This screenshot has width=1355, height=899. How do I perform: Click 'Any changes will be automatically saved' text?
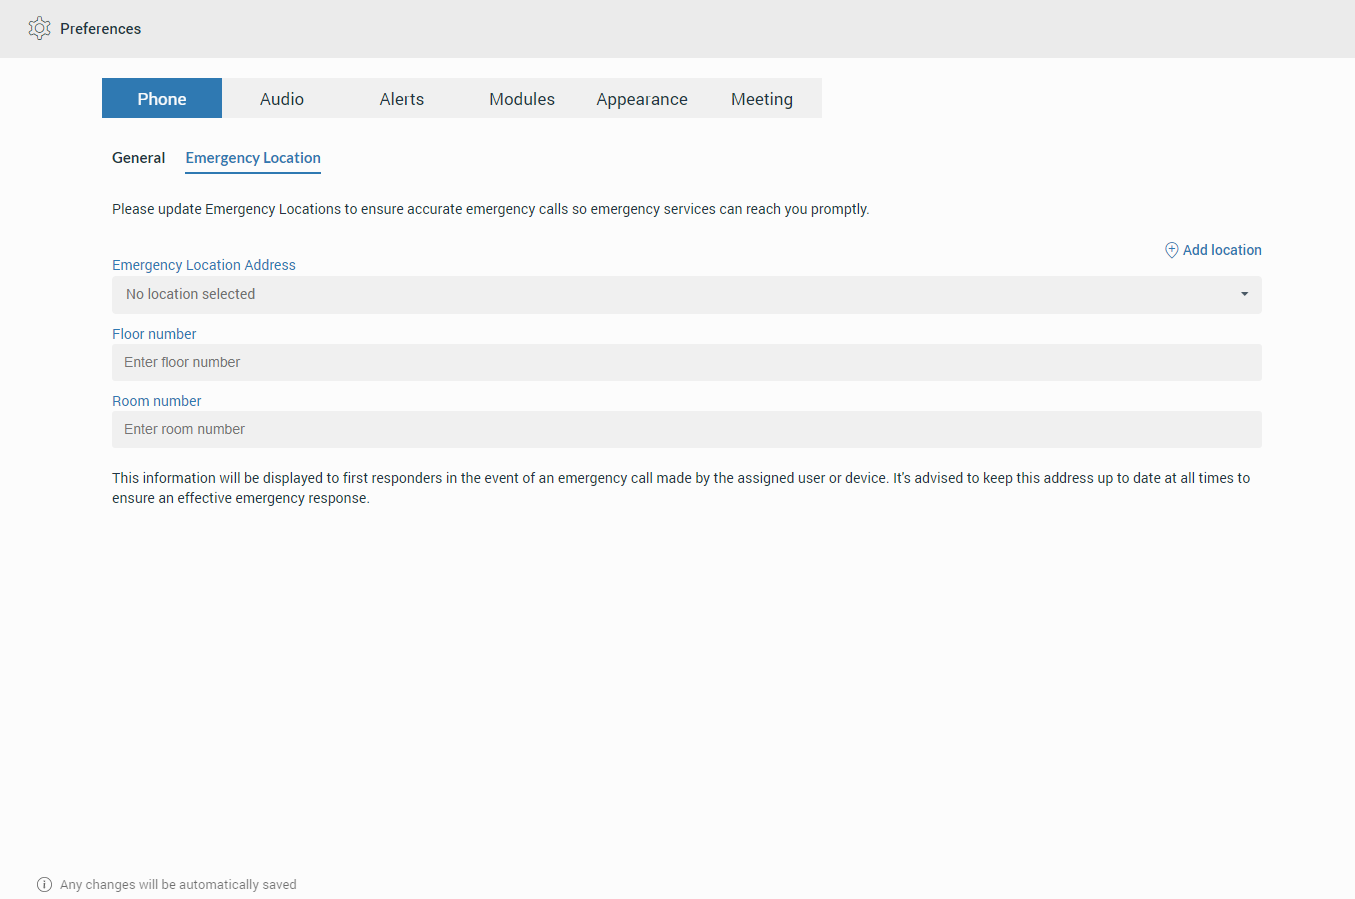(x=178, y=885)
